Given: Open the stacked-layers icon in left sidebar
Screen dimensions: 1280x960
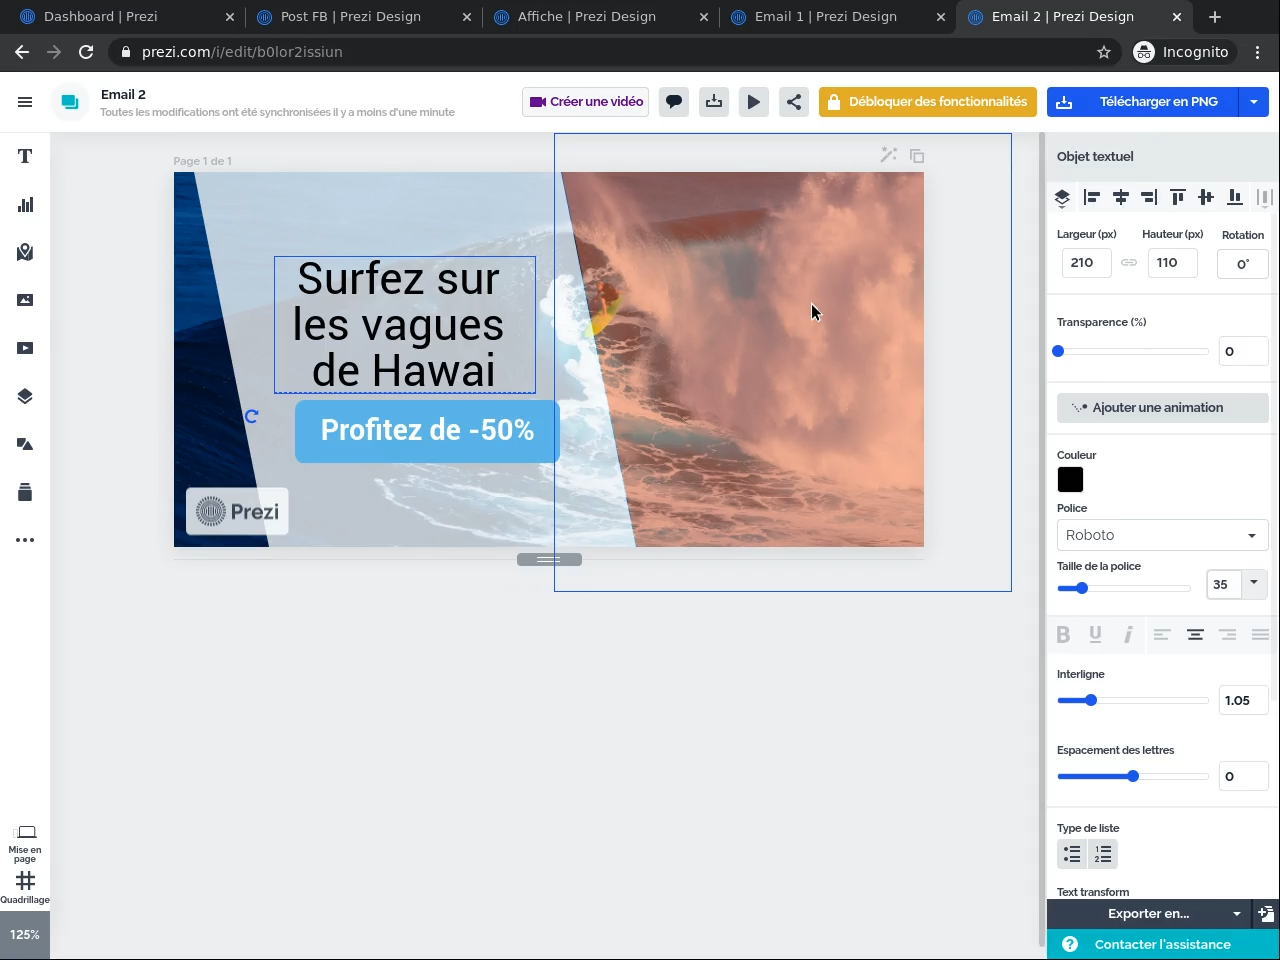Looking at the screenshot, I should point(25,396).
